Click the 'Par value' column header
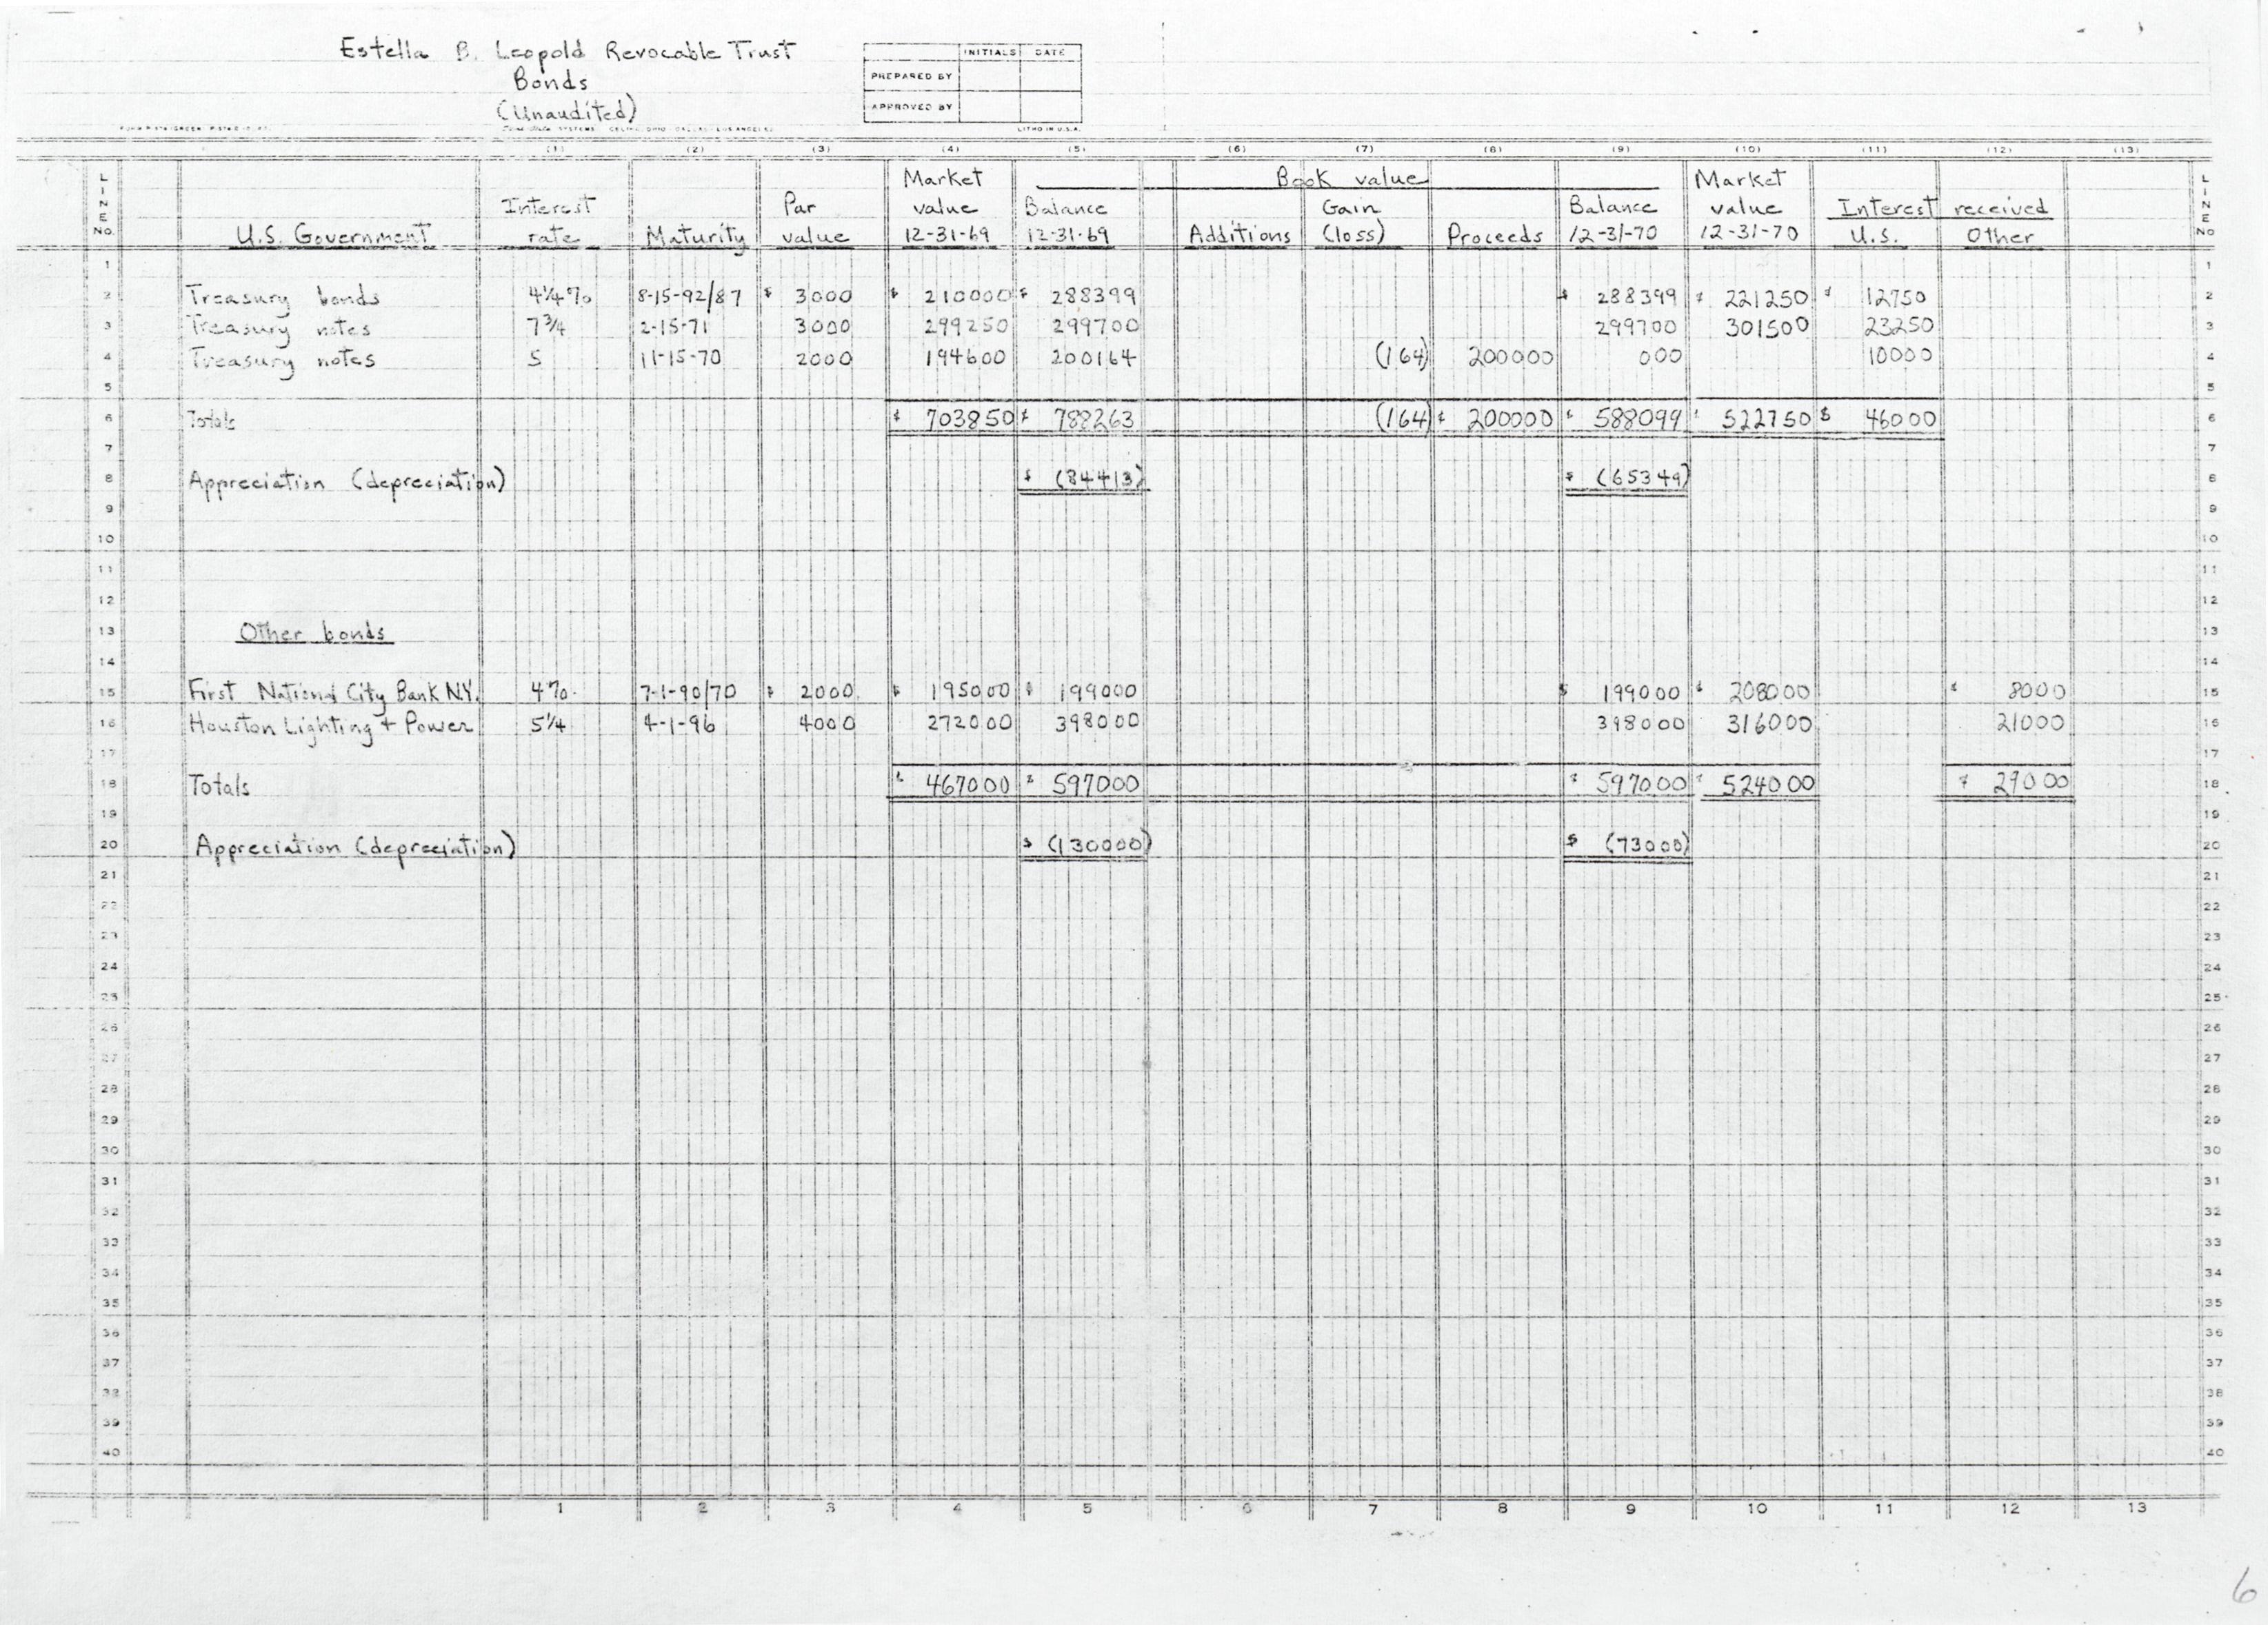Image resolution: width=2268 pixels, height=1625 pixels. point(815,222)
